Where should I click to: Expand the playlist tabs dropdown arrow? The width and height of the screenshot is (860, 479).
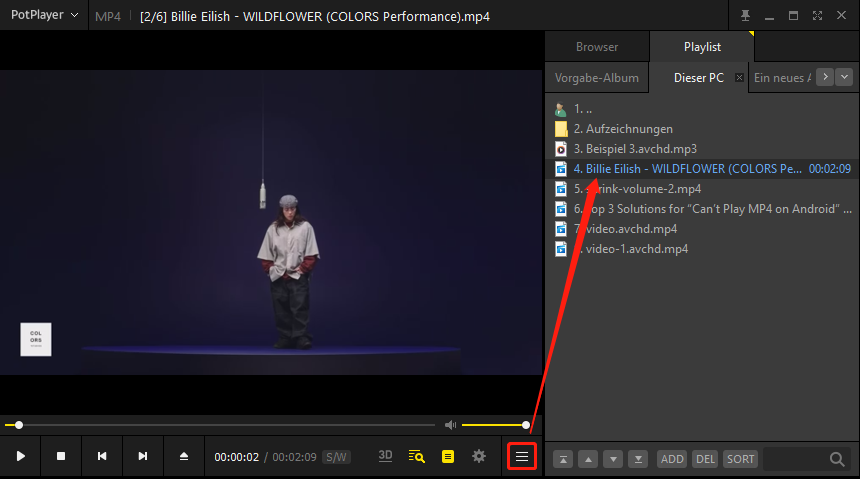click(x=845, y=77)
